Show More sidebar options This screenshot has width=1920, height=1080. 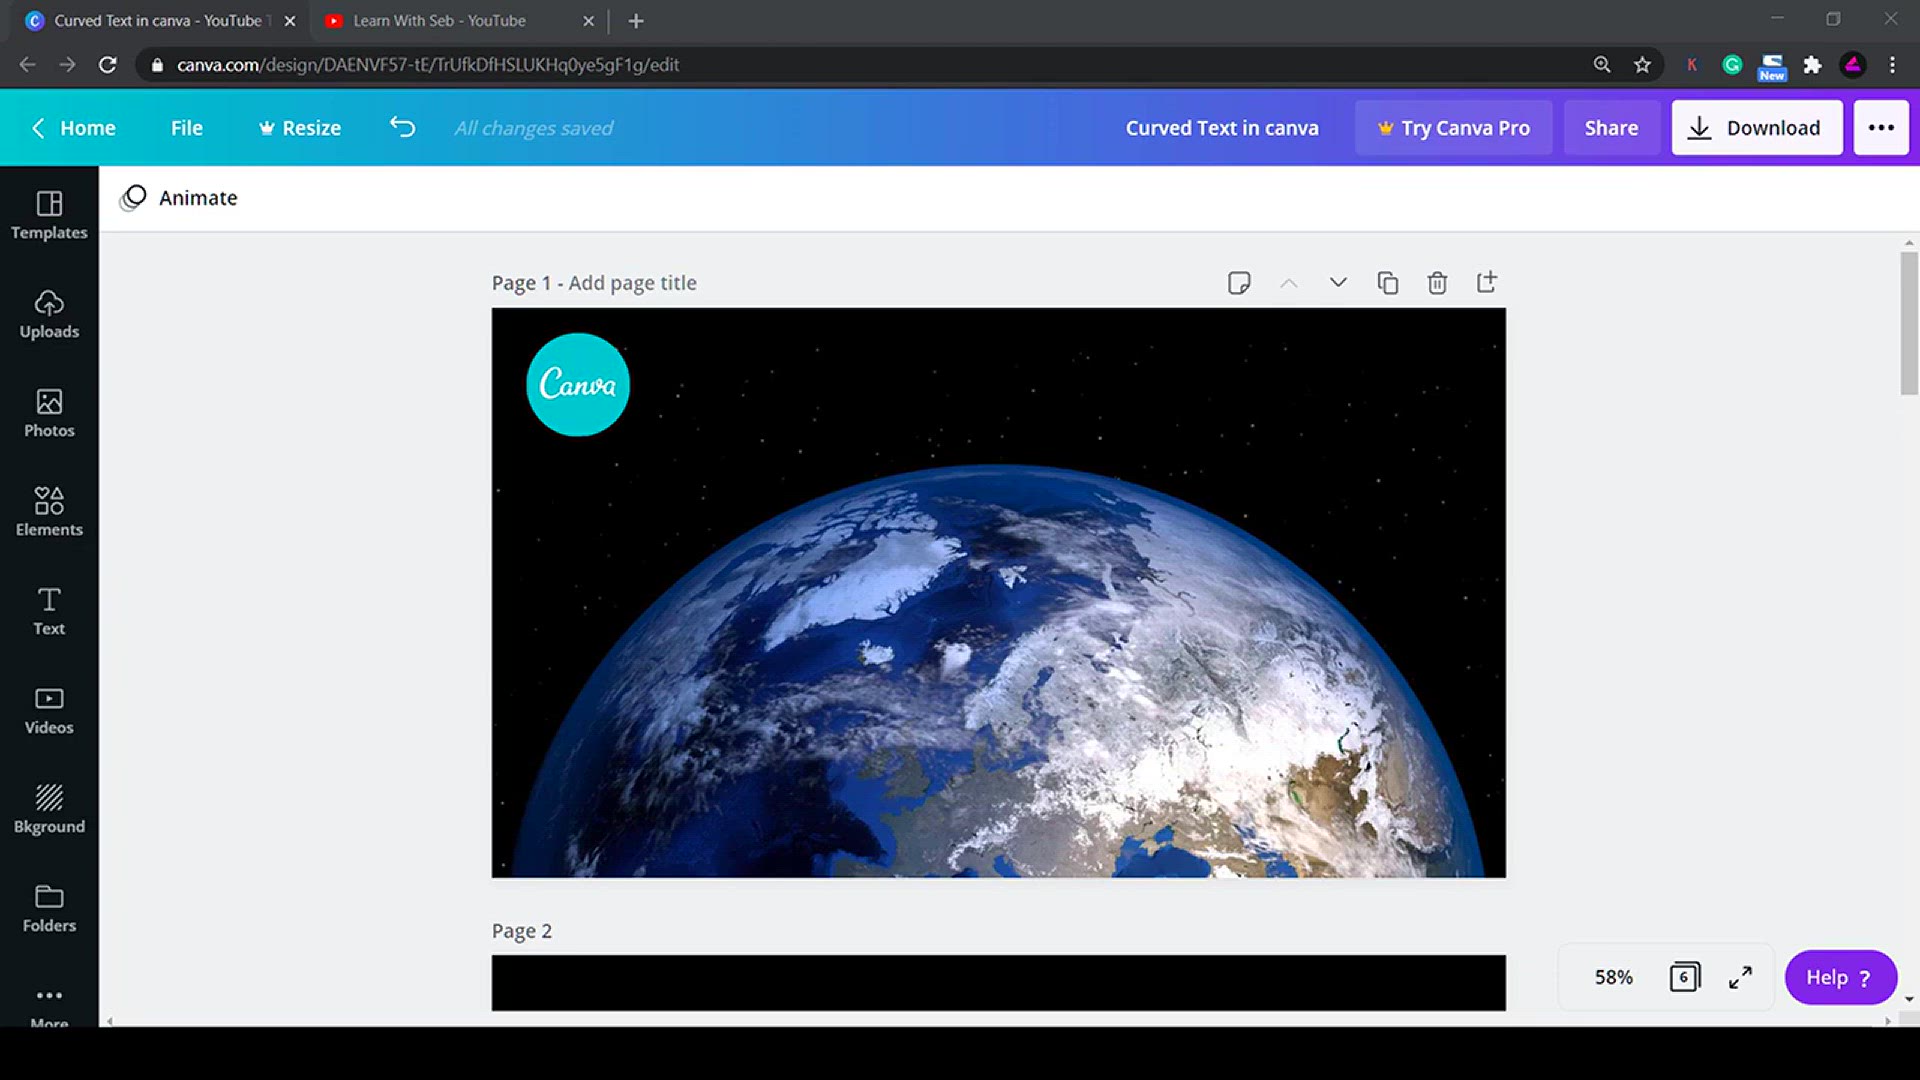[x=49, y=1005]
